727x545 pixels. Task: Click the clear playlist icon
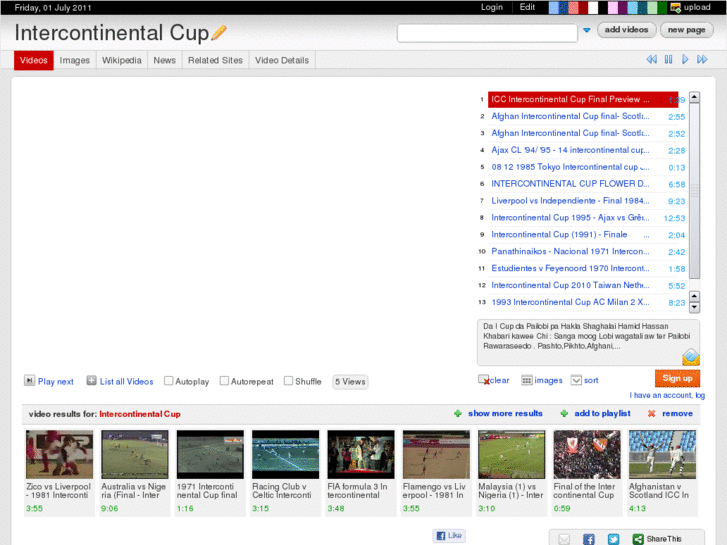(484, 380)
